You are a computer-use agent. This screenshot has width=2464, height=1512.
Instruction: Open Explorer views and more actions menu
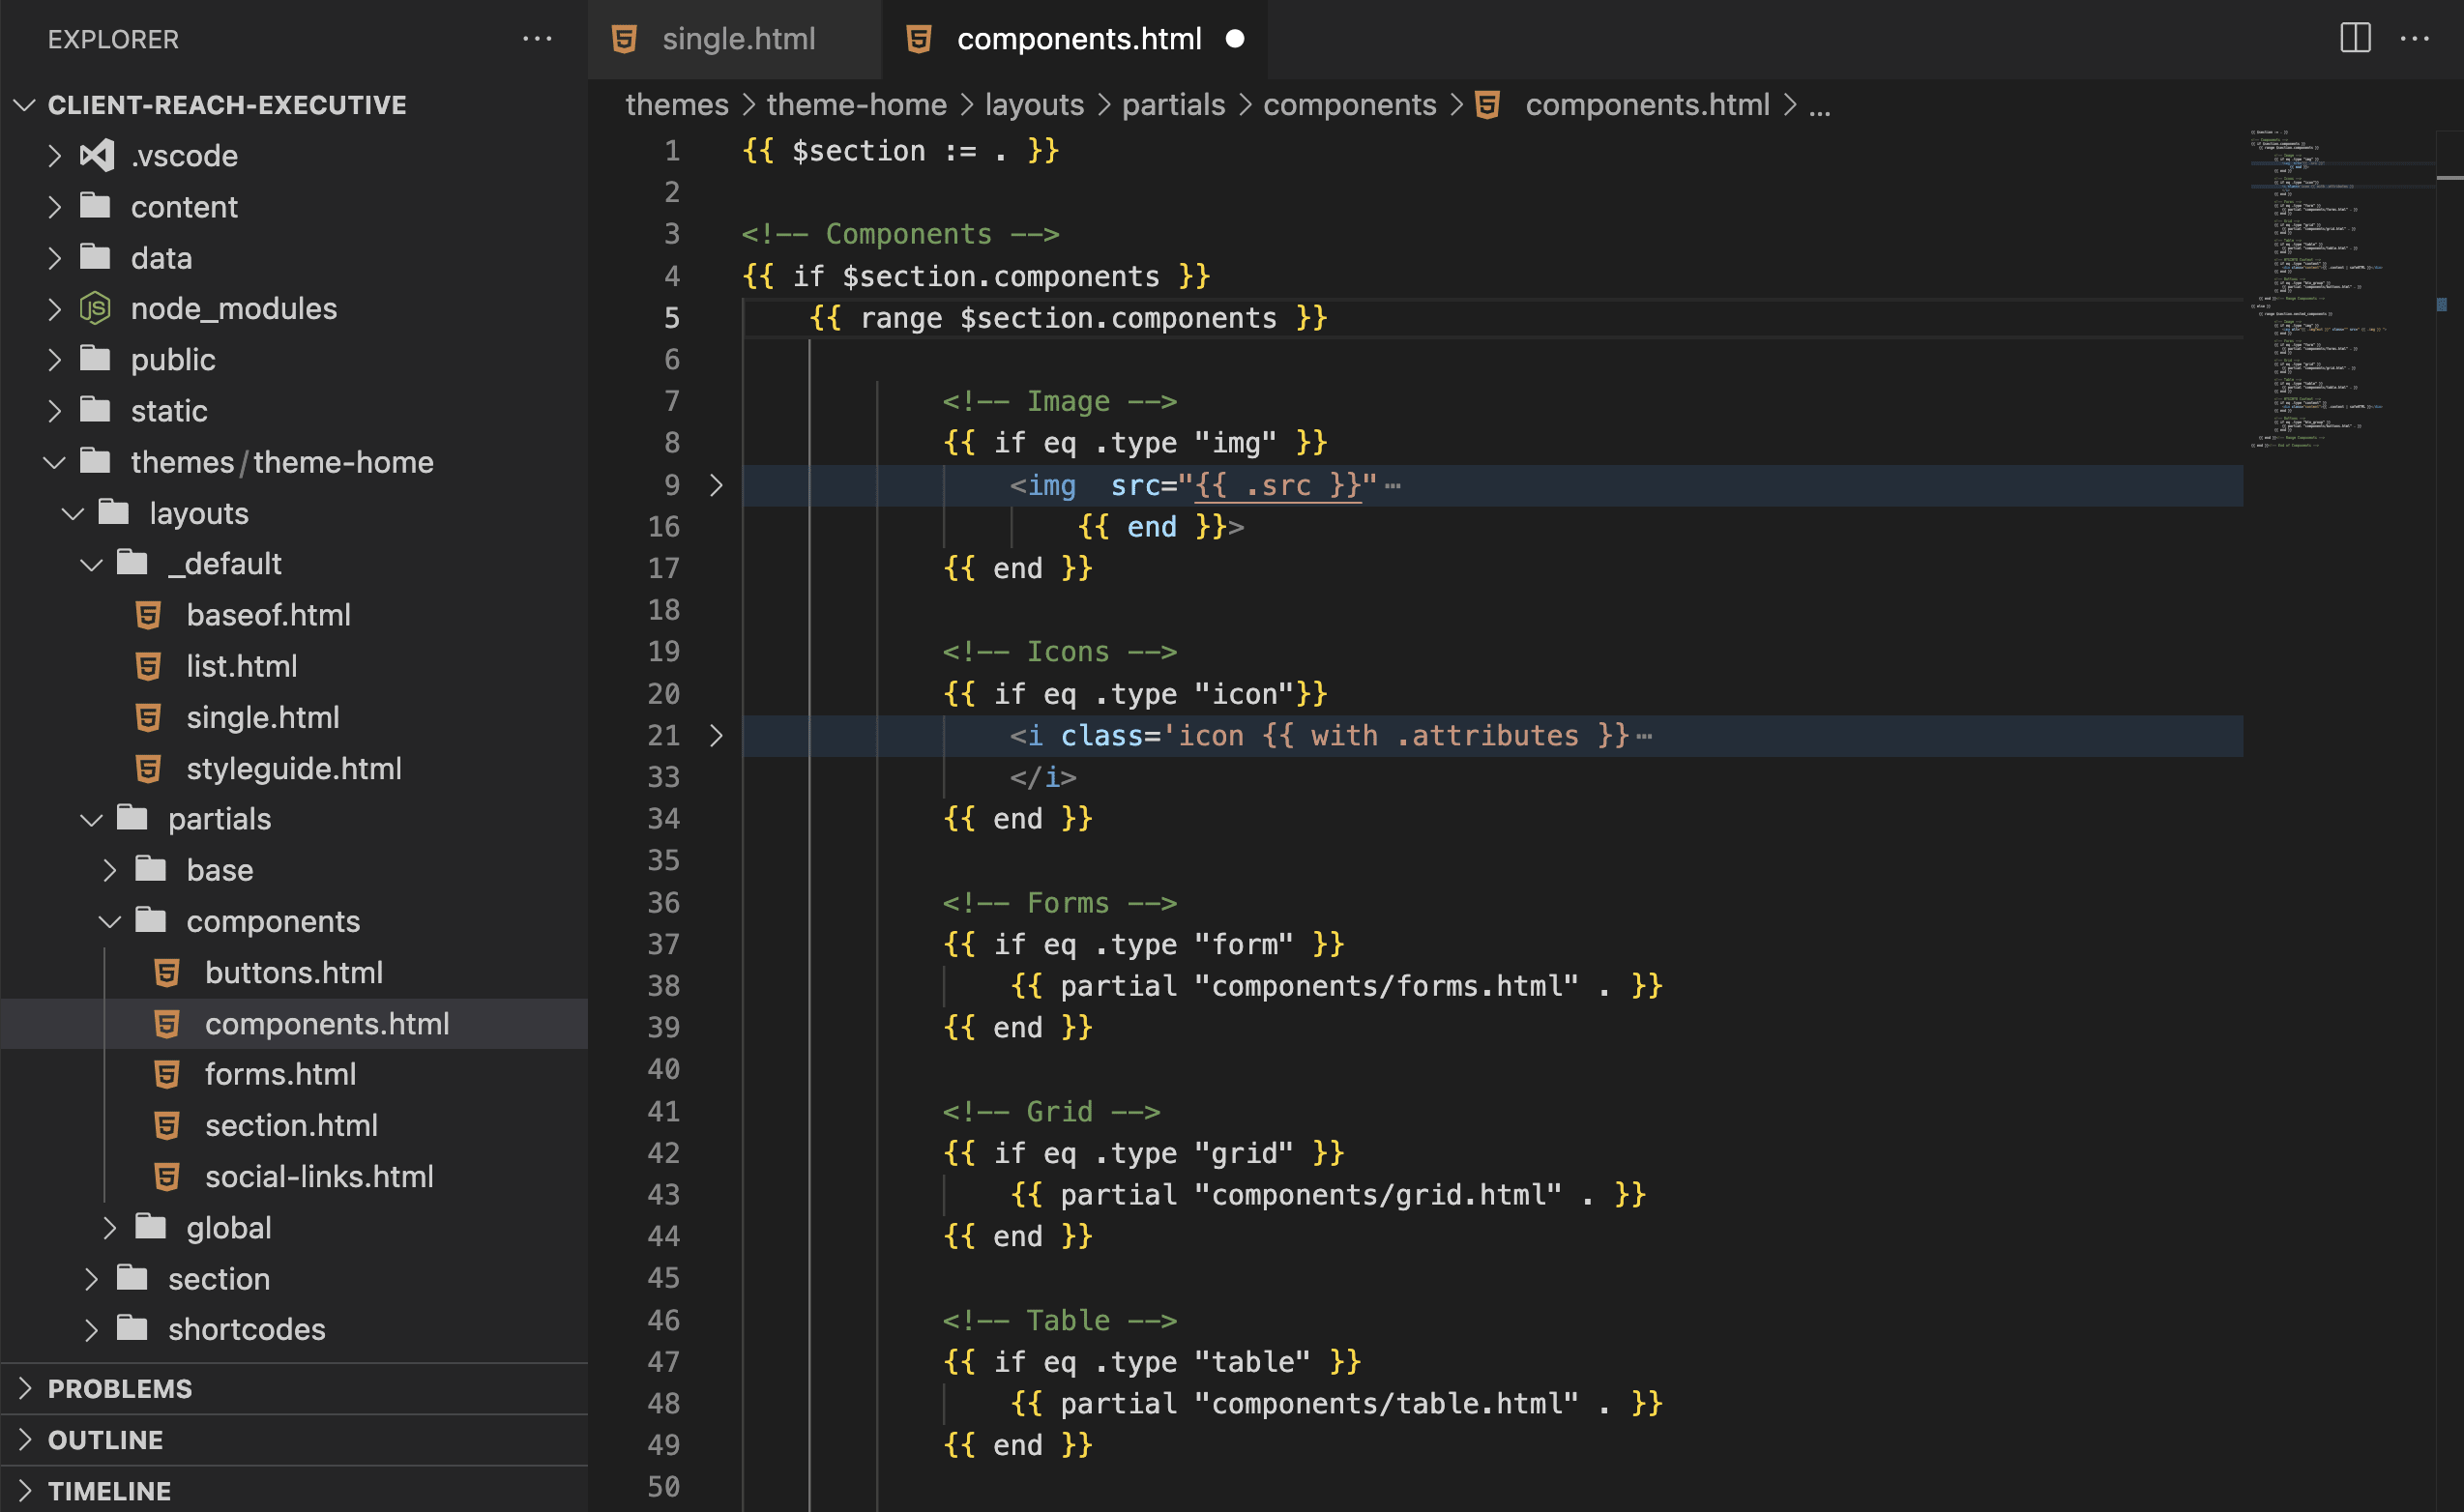click(537, 39)
